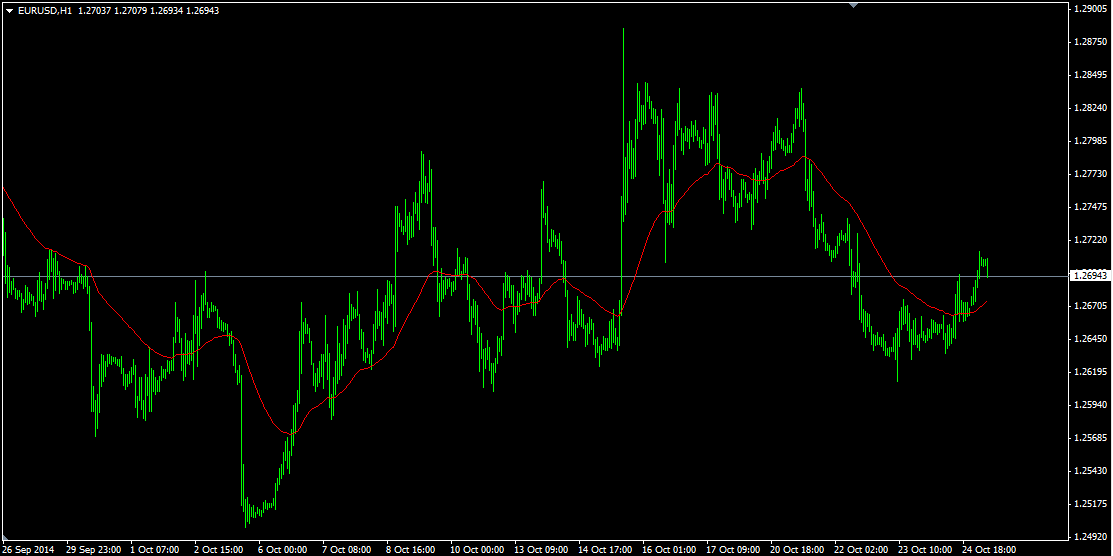Click the chart shift triangle marker at top

853,5
